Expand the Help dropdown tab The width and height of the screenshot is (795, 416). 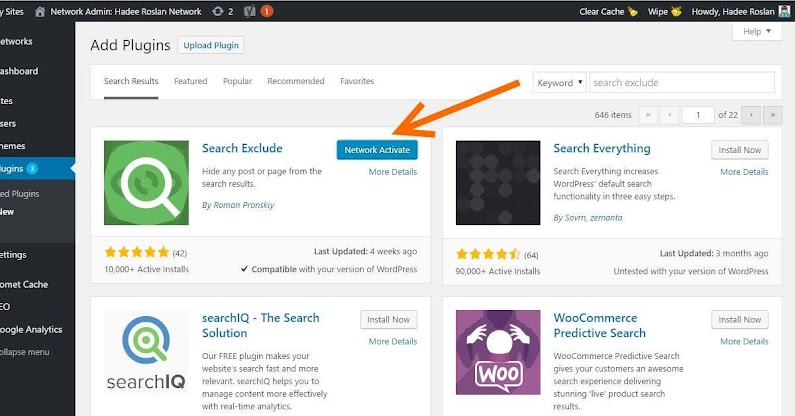pyautogui.click(x=757, y=31)
